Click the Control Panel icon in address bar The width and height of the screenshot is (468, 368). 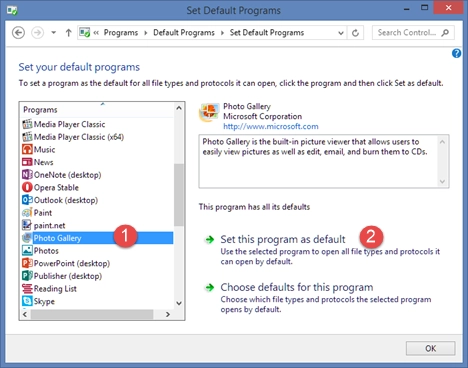[85, 33]
